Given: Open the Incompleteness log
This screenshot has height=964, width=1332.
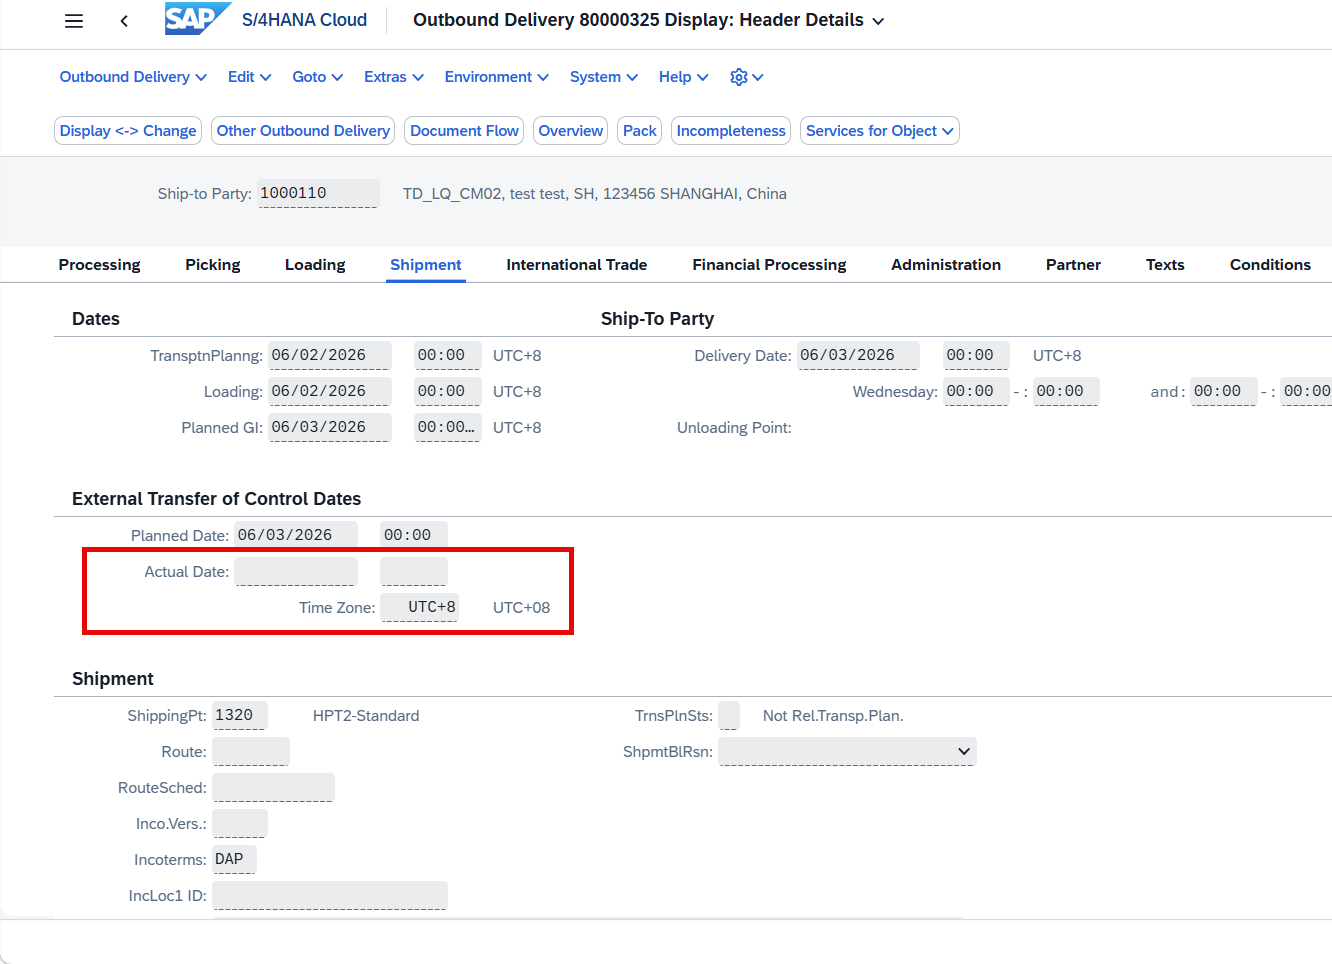Looking at the screenshot, I should [731, 131].
